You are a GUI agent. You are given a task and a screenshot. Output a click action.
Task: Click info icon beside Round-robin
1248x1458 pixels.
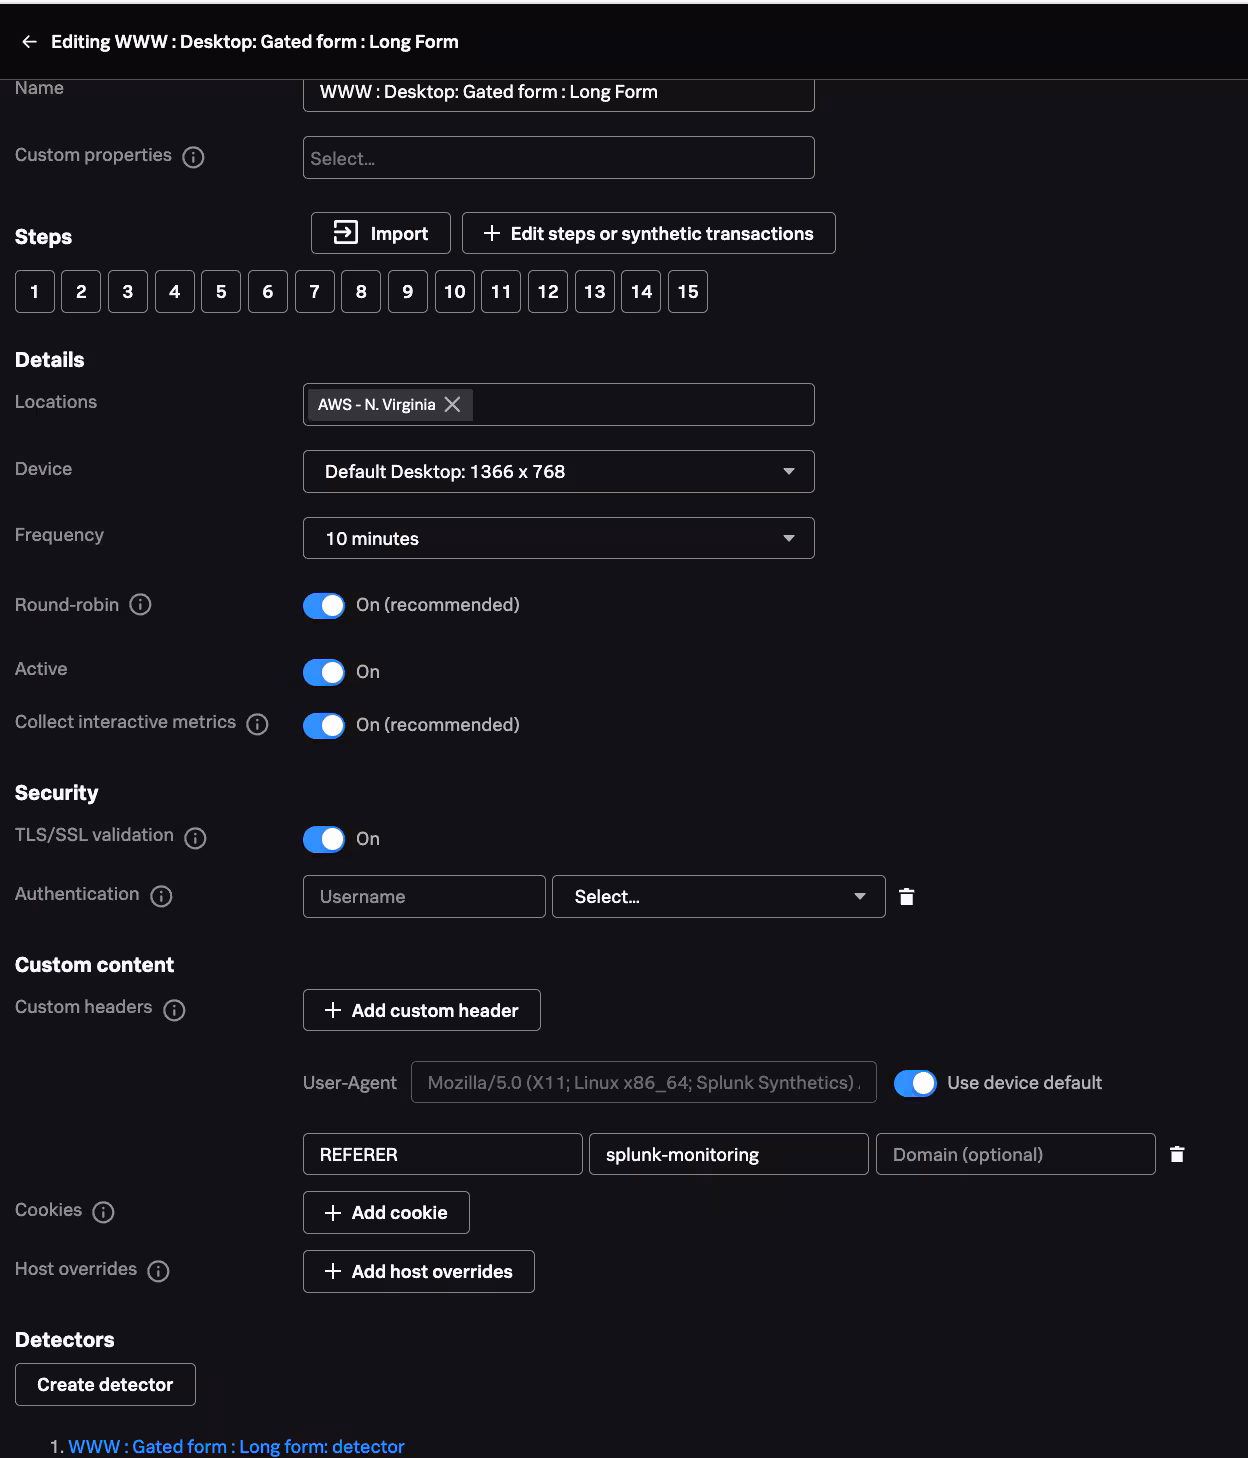point(141,605)
